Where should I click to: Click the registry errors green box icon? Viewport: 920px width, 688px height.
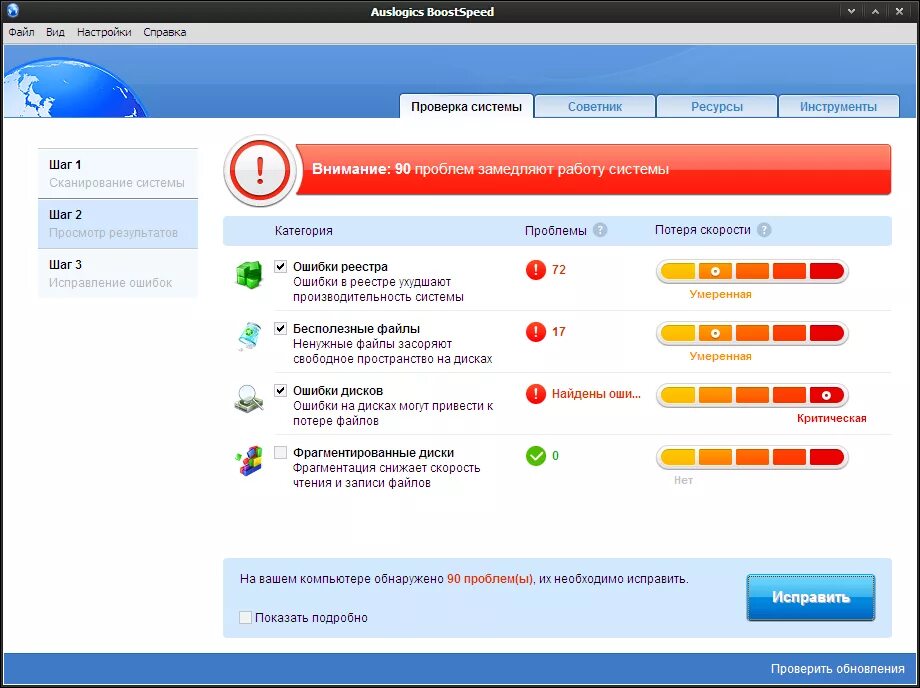click(x=250, y=272)
